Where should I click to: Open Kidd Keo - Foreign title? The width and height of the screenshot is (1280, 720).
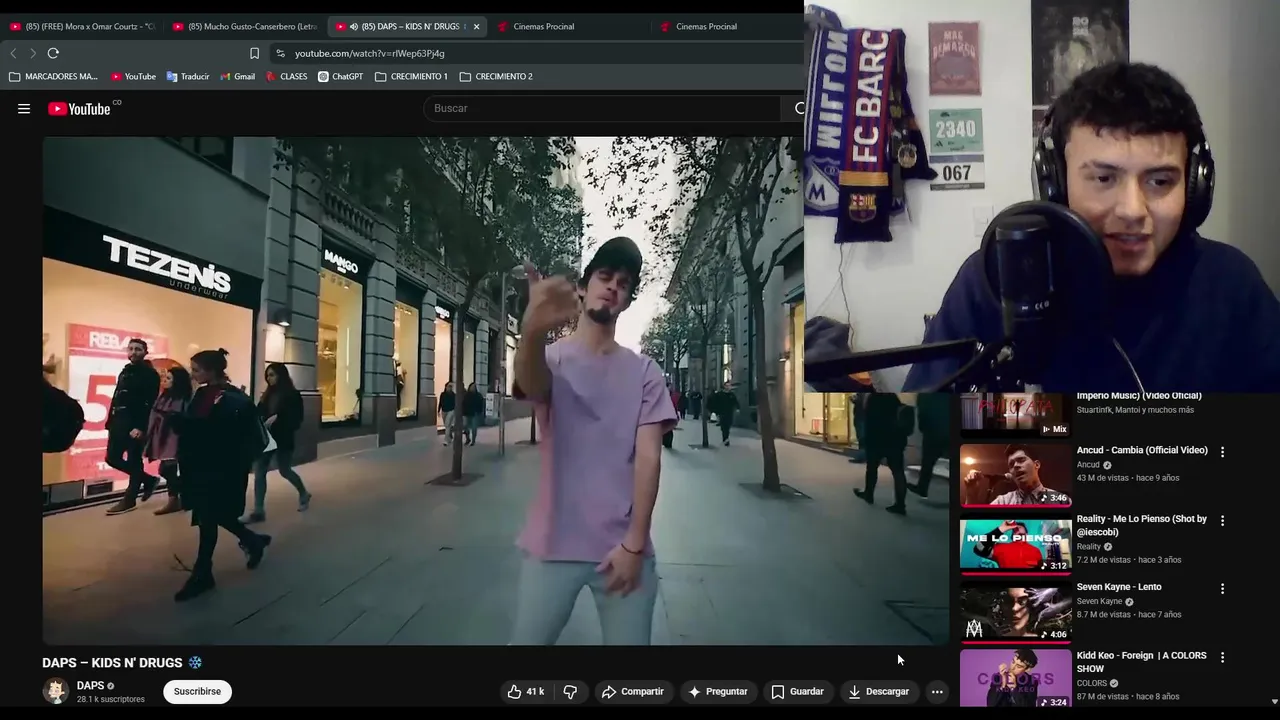(x=1142, y=662)
